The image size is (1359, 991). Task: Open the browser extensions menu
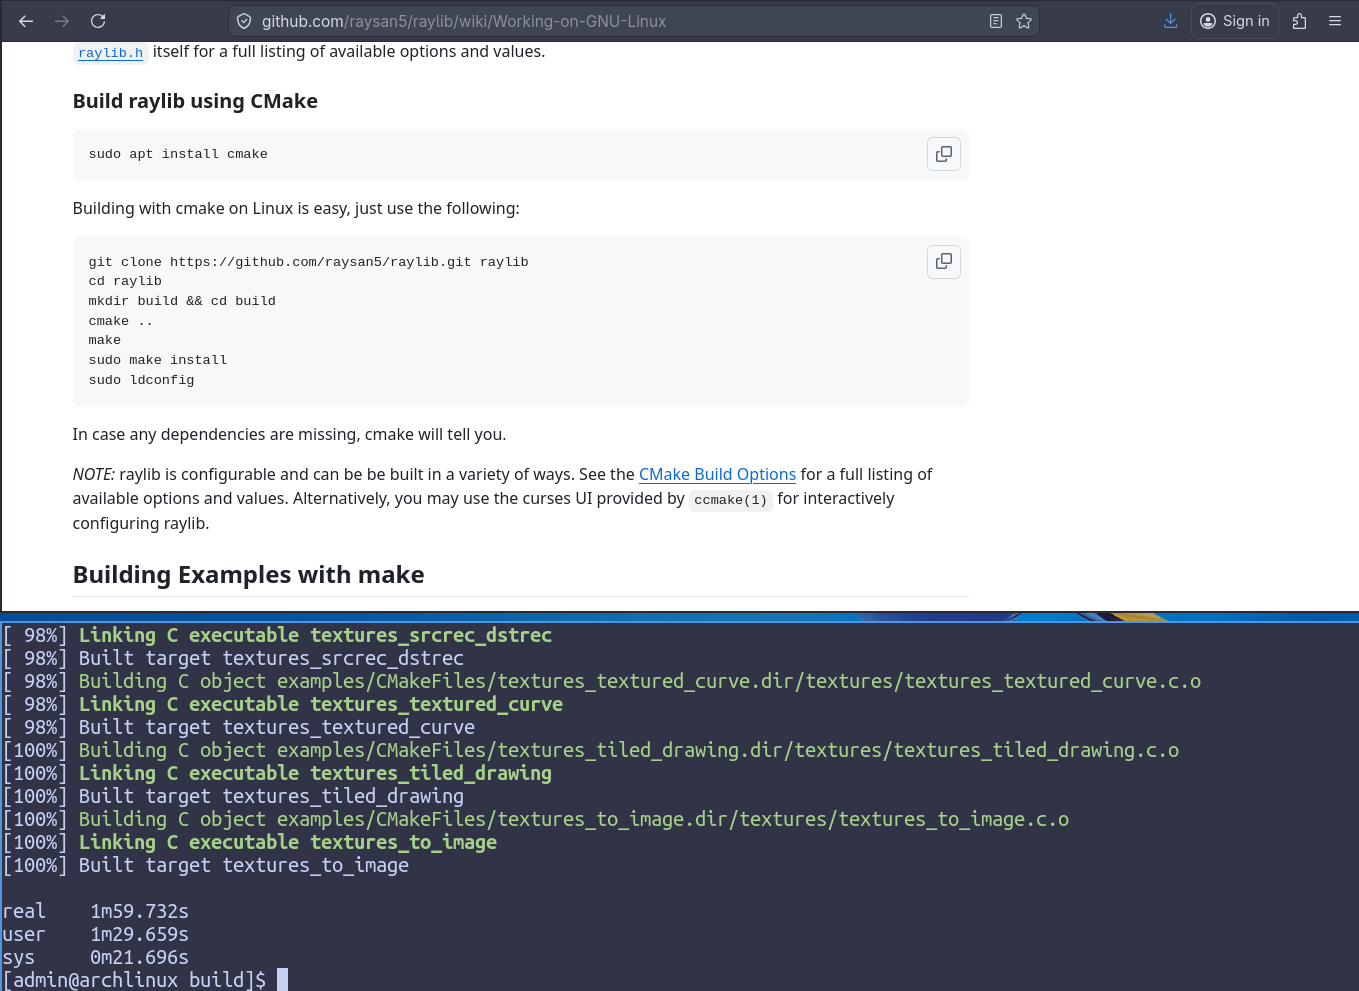tap(1299, 21)
